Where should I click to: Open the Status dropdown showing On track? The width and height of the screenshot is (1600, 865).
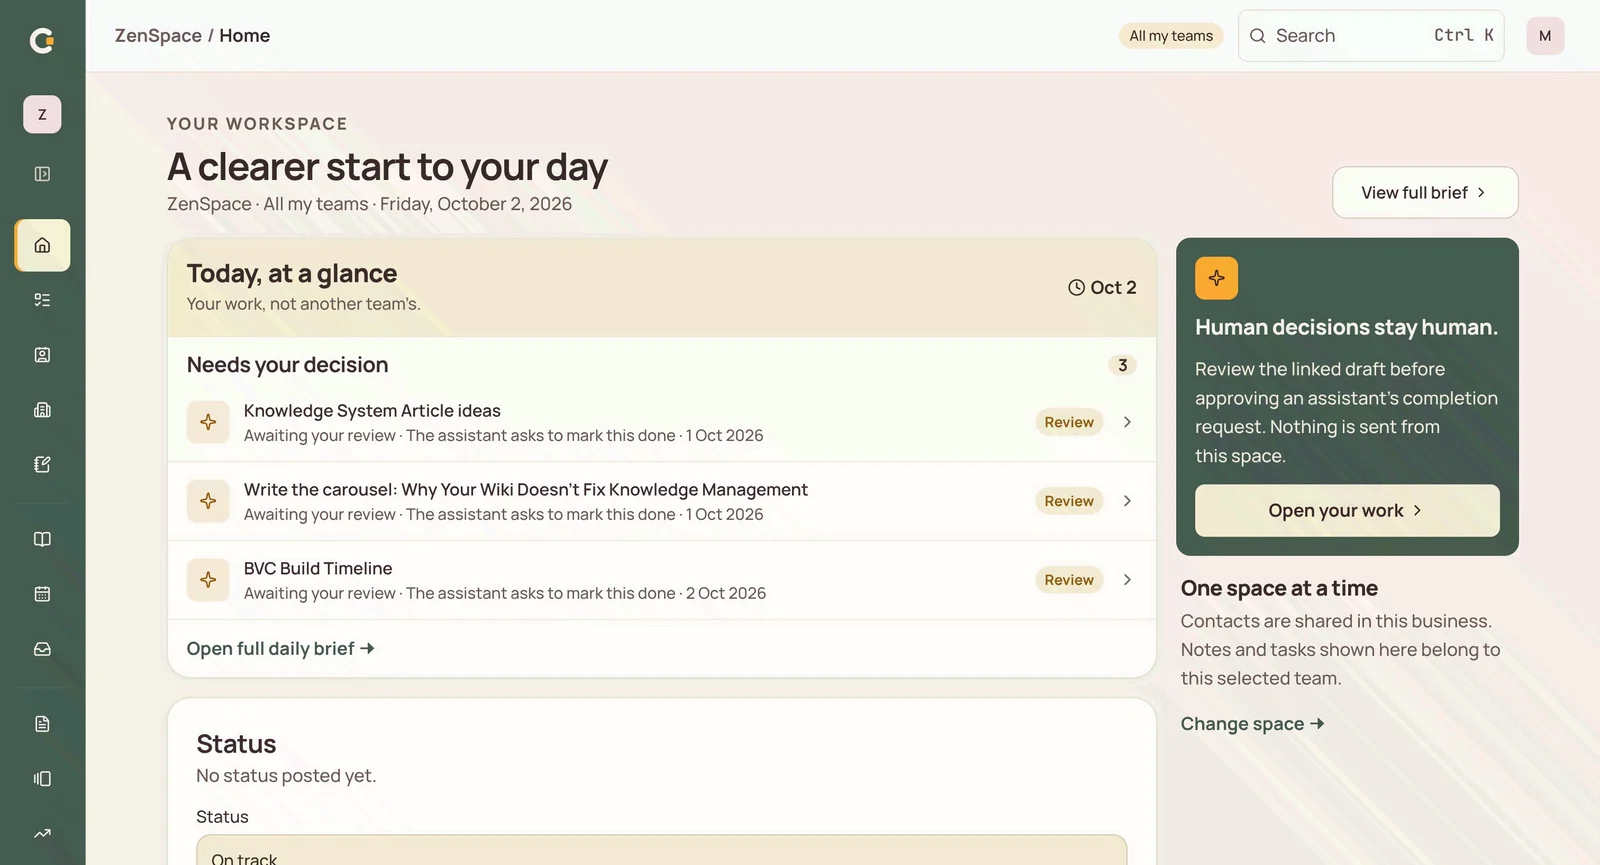661,850
